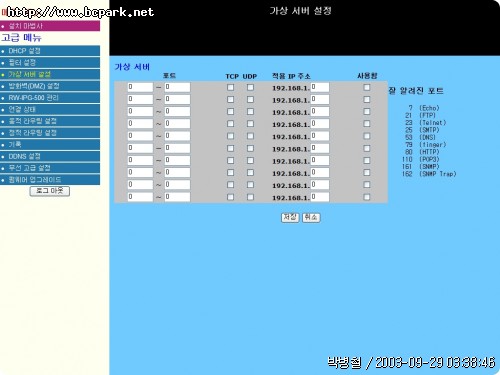The height and width of the screenshot is (375, 500).
Task: Click the '110 (POP3)' port entry
Action: click(x=421, y=159)
